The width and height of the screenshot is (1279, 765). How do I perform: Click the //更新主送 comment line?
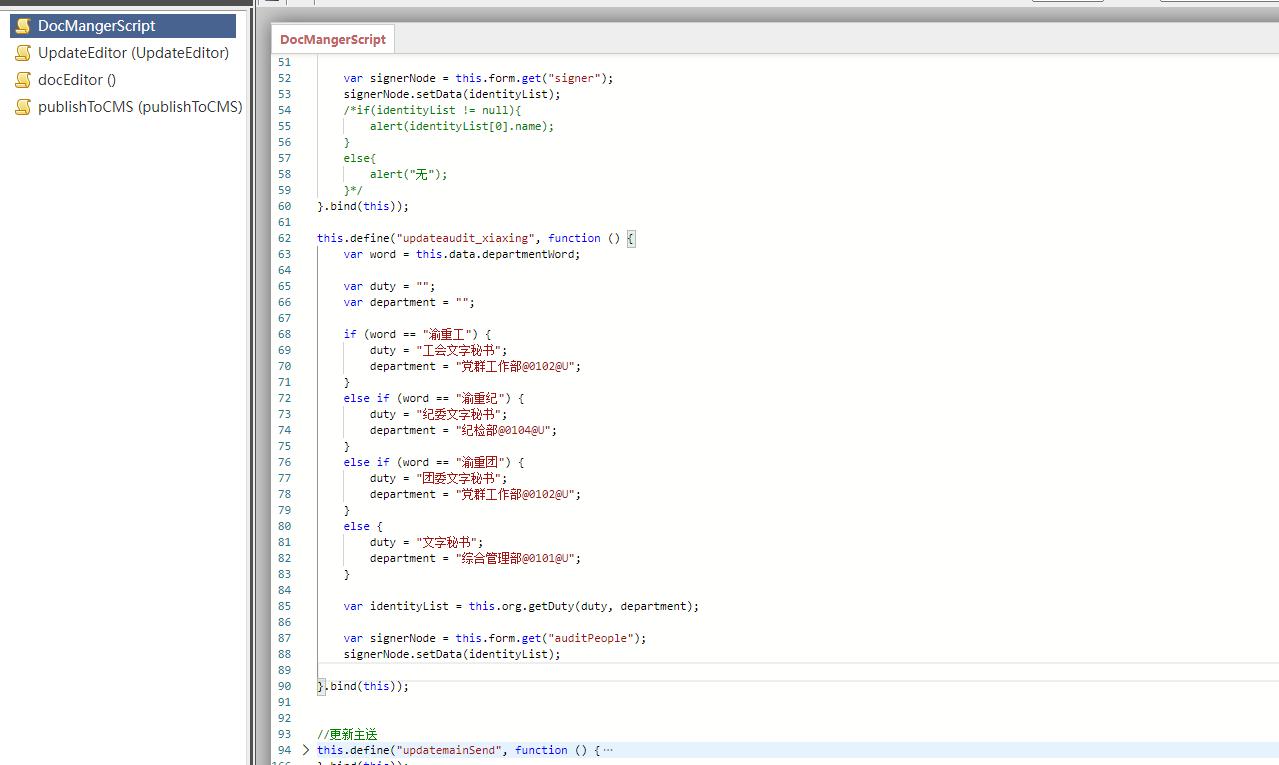(x=347, y=734)
